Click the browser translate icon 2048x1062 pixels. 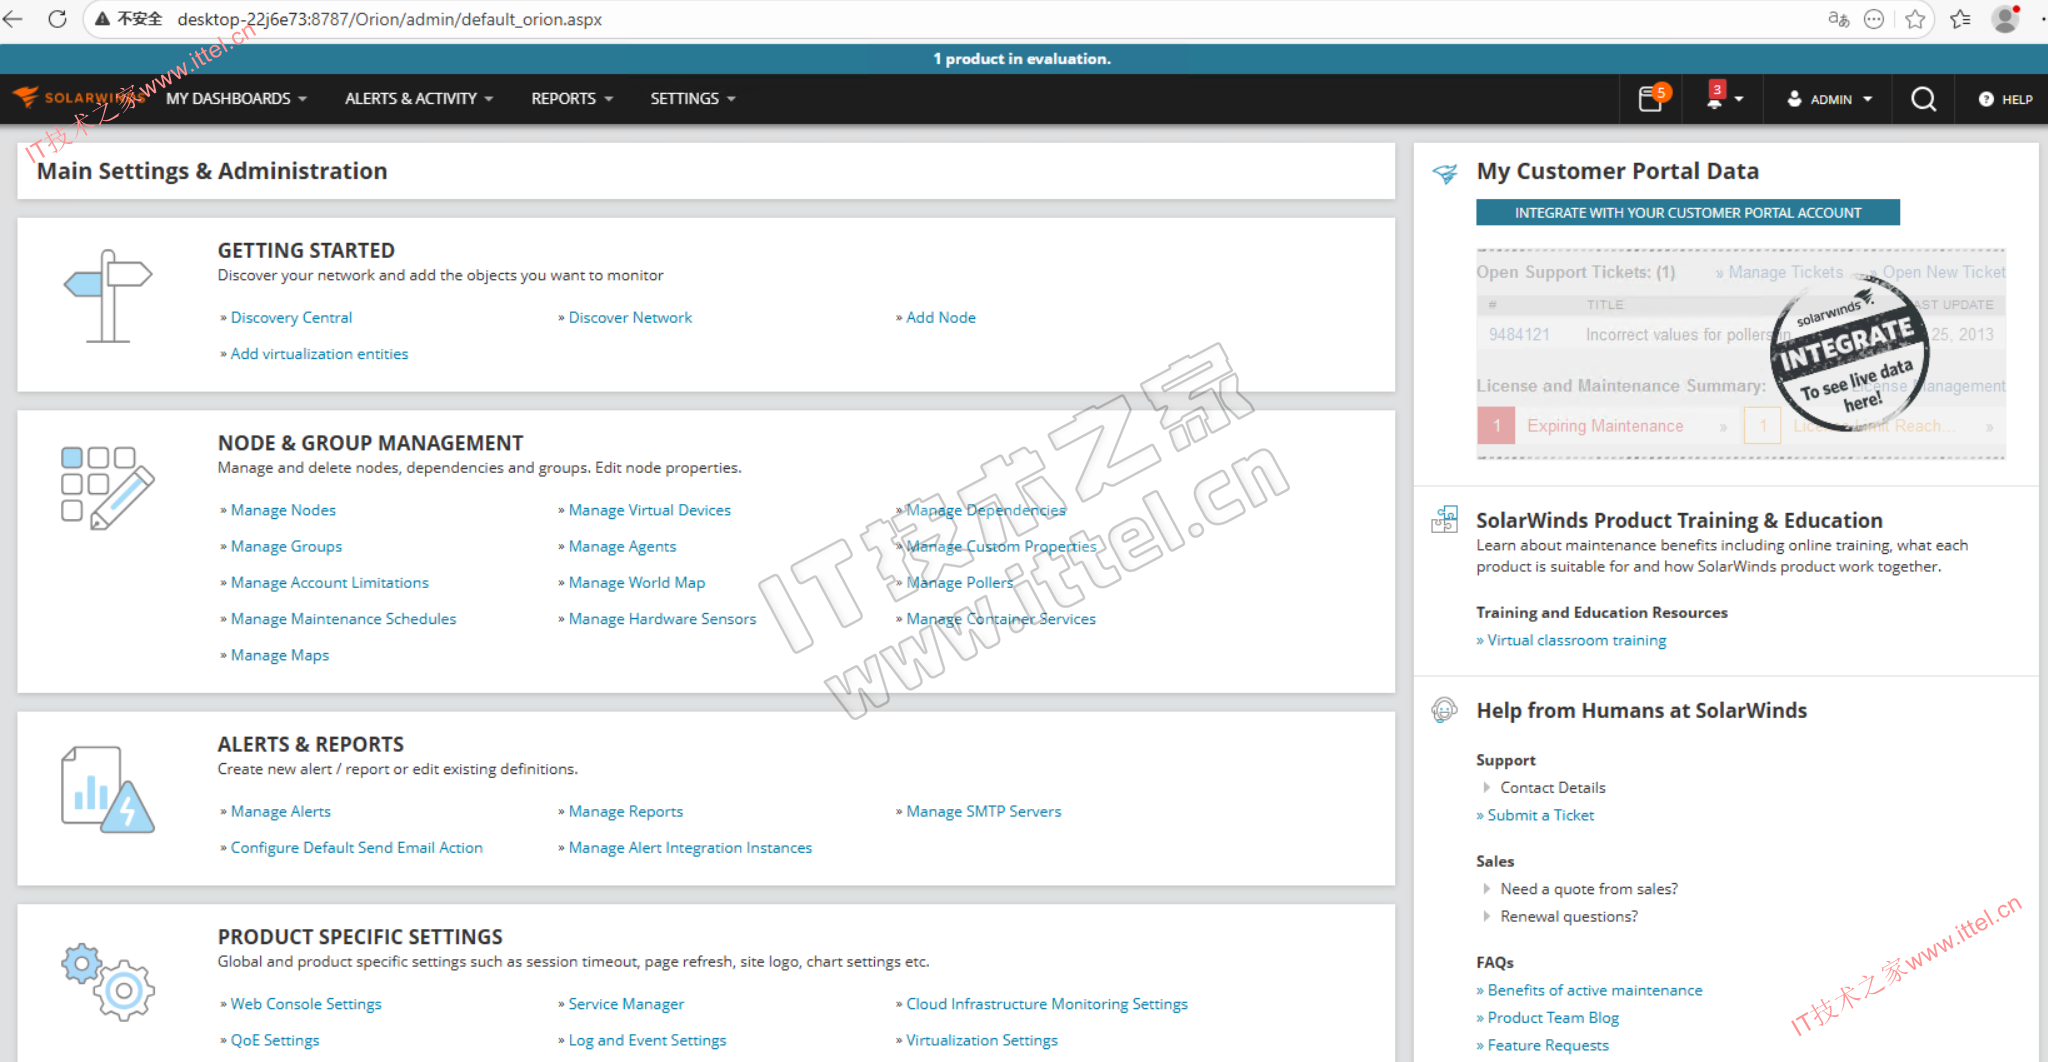point(1838,19)
